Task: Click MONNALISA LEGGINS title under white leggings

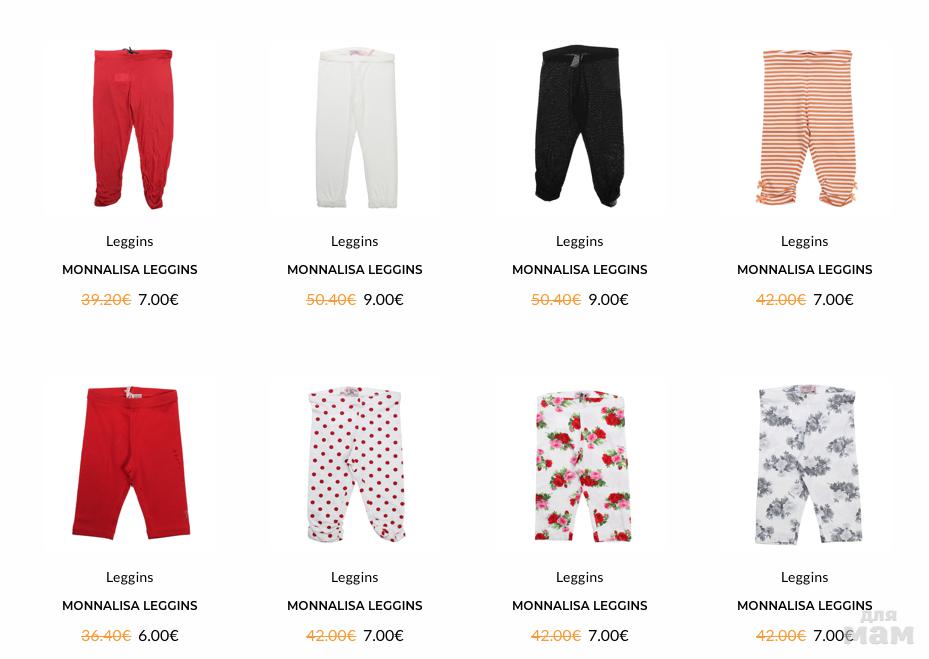Action: coord(355,270)
